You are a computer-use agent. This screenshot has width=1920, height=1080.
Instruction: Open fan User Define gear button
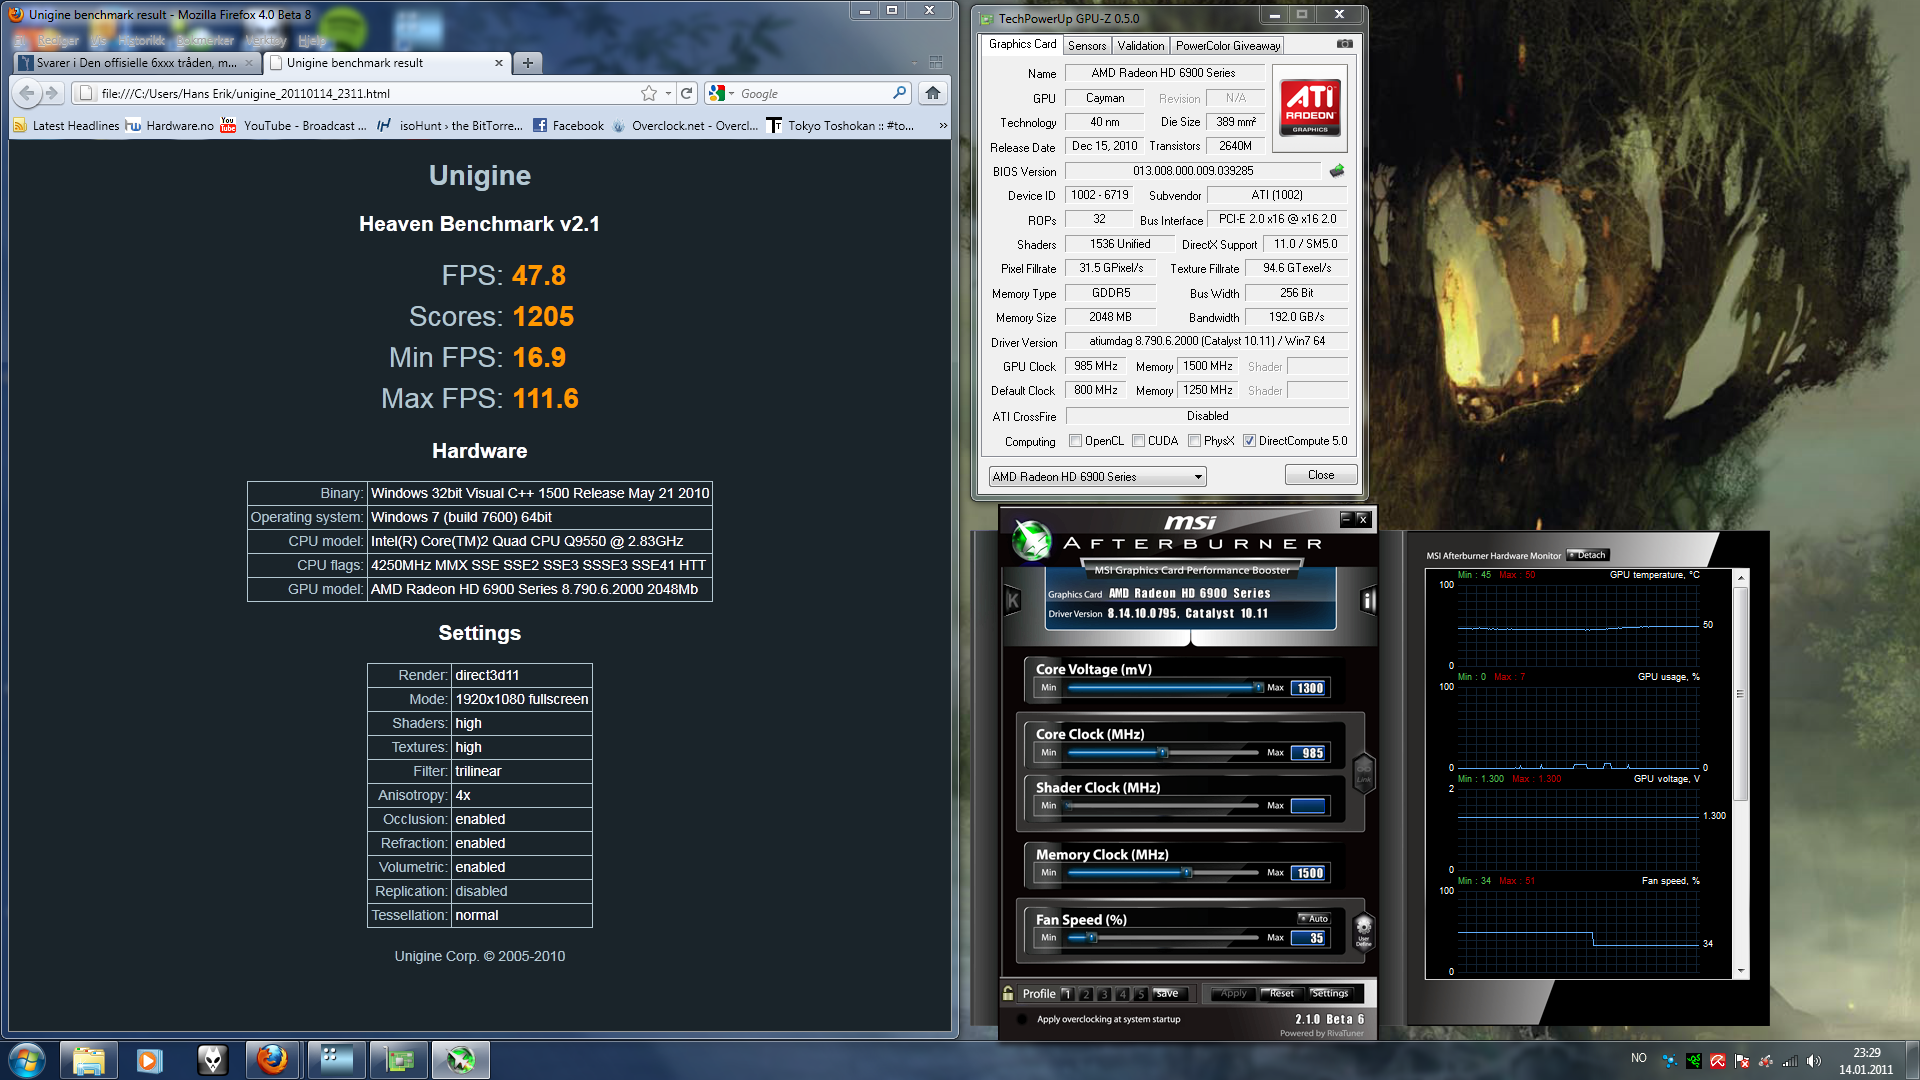pyautogui.click(x=1363, y=930)
